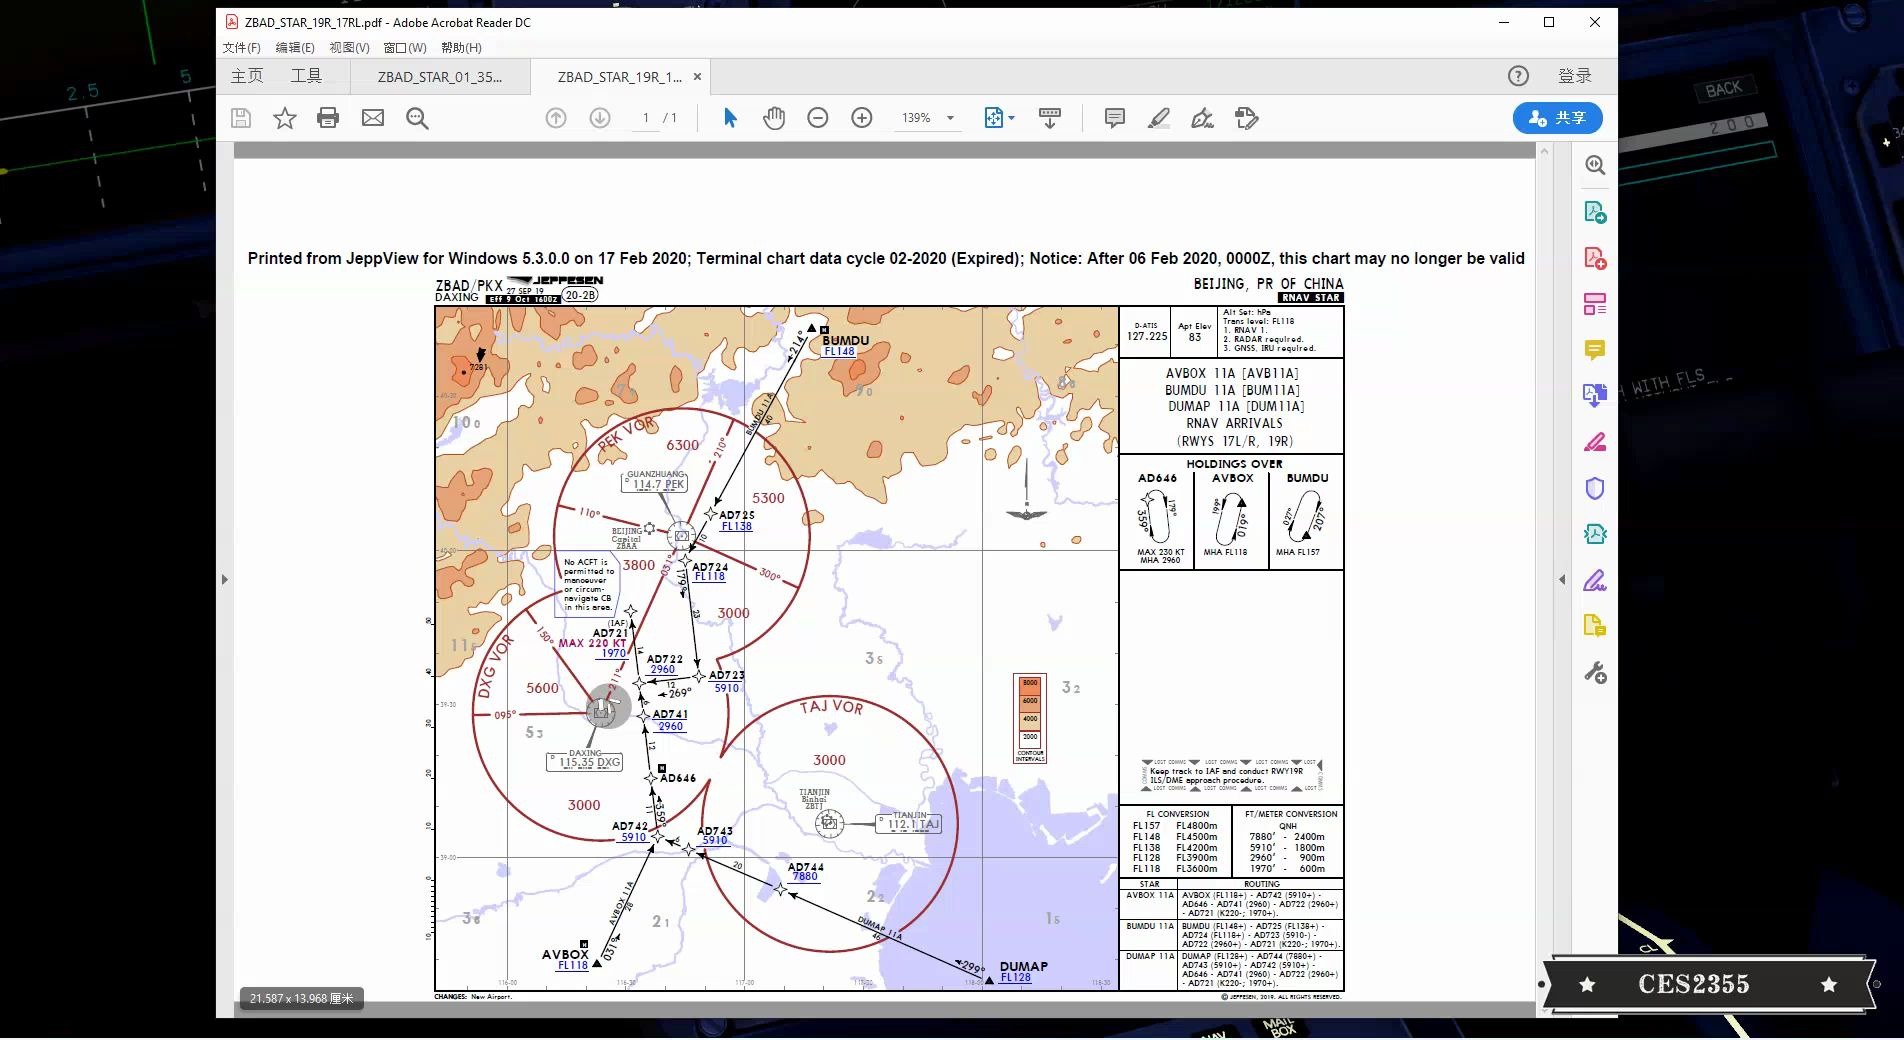The image size is (1904, 1040).
Task: Maximize the Acrobat Reader window
Action: click(x=1549, y=22)
